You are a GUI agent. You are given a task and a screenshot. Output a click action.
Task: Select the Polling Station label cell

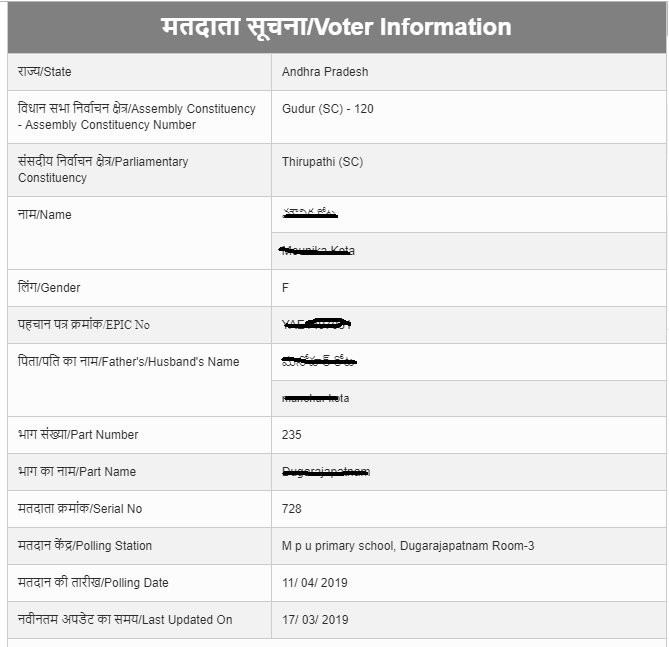(140, 546)
